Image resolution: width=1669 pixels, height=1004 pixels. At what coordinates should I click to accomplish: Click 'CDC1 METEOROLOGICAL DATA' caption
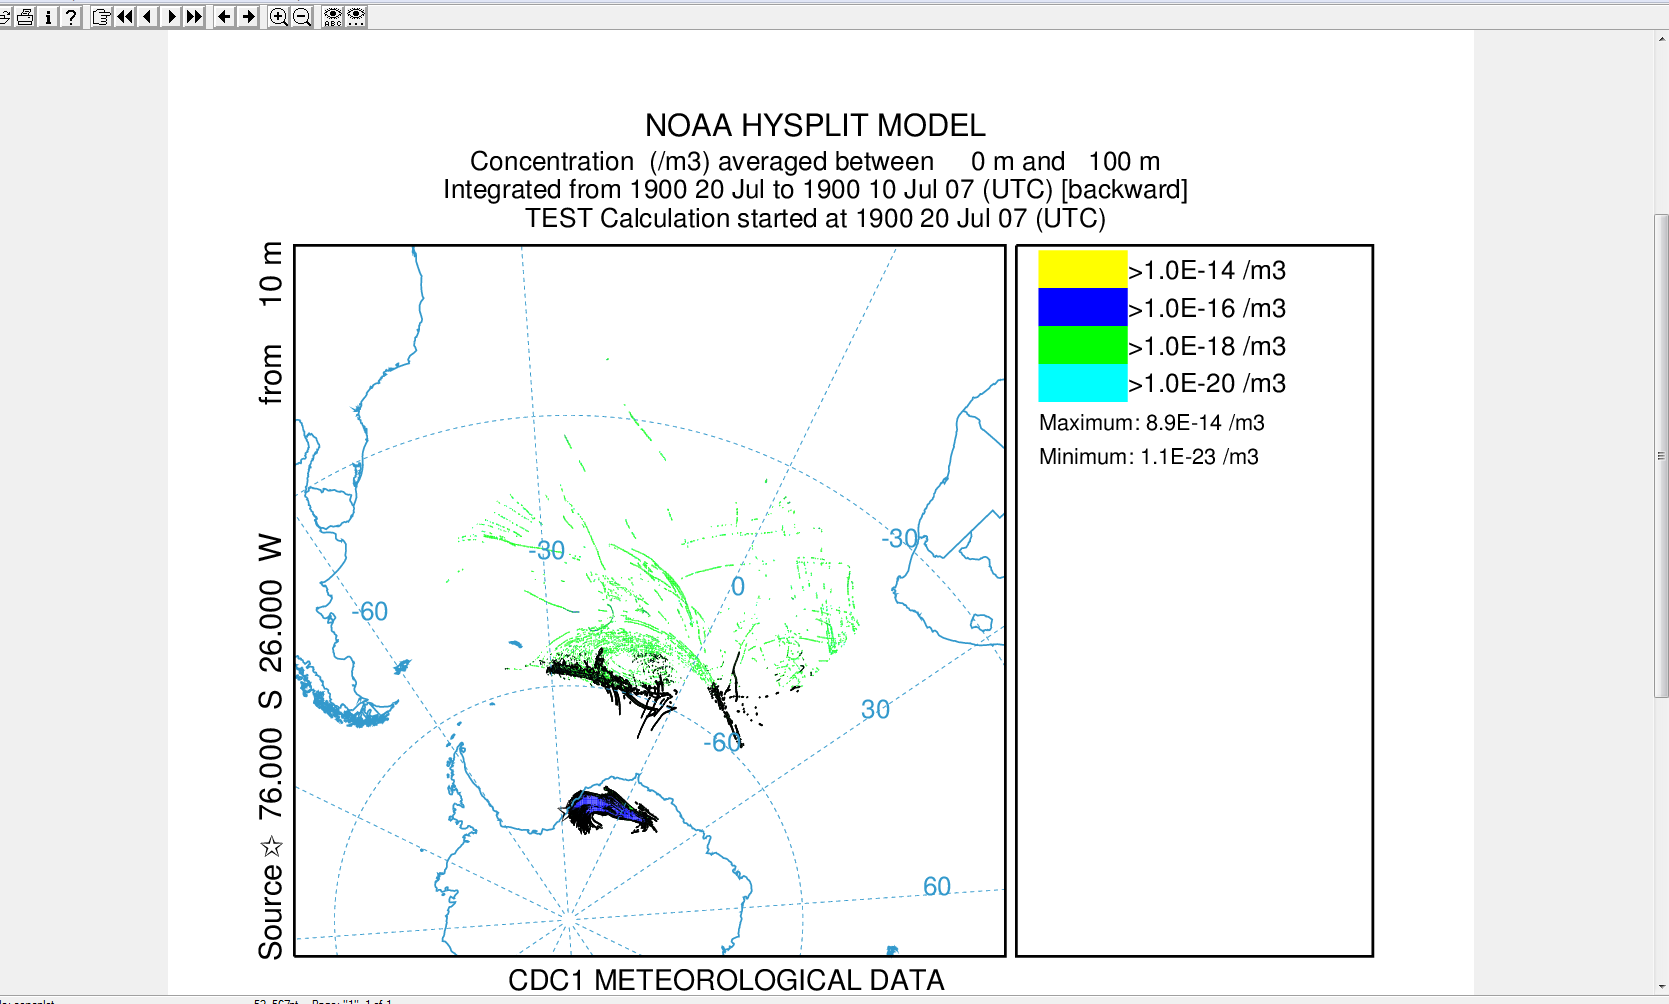coord(726,980)
